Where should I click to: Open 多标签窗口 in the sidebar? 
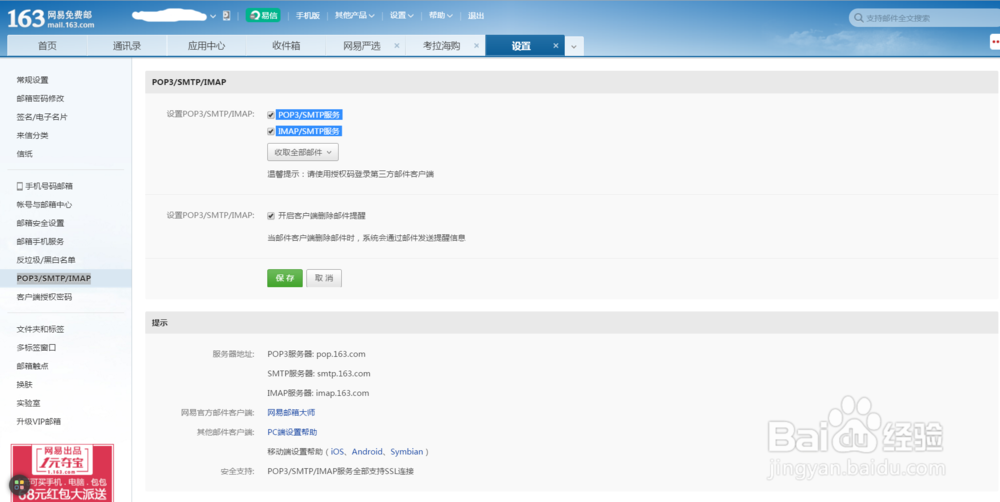tap(36, 348)
